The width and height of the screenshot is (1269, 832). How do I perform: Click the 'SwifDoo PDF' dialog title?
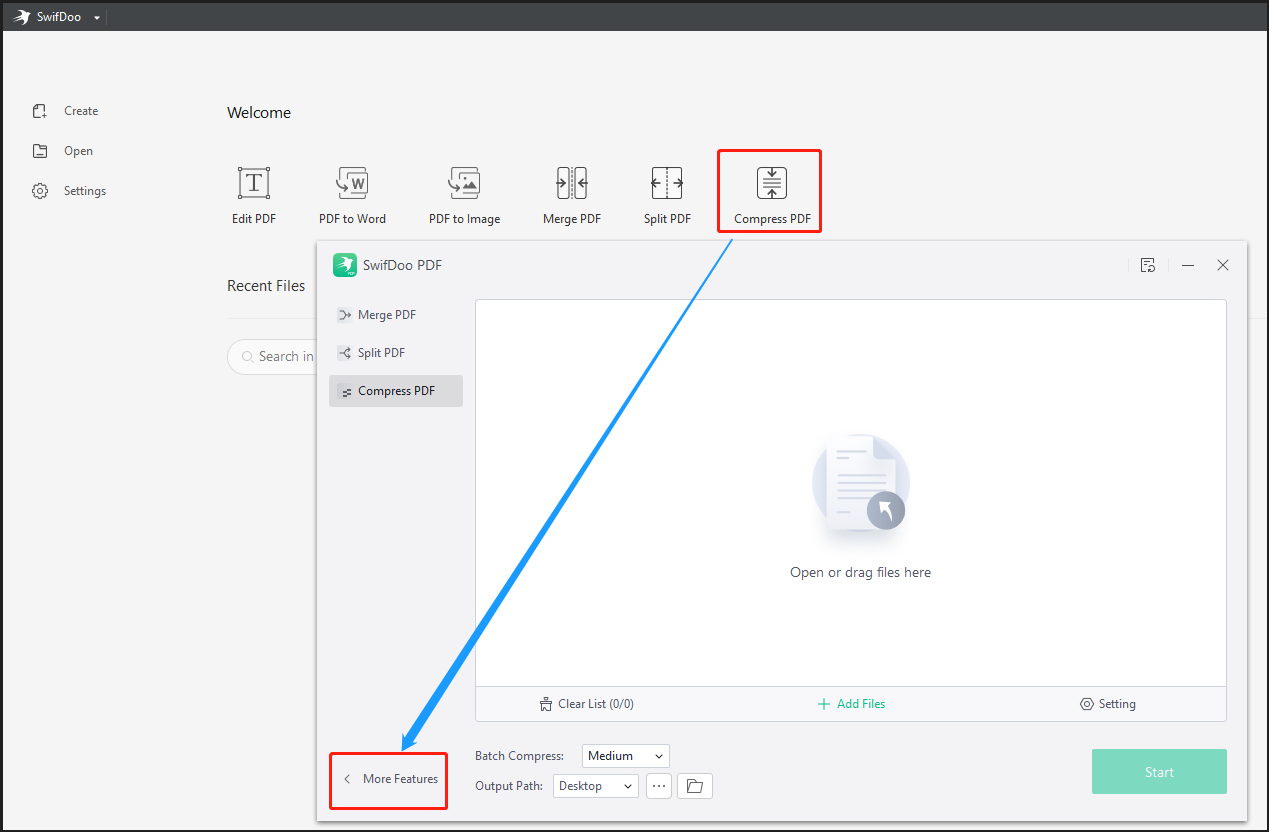point(402,265)
